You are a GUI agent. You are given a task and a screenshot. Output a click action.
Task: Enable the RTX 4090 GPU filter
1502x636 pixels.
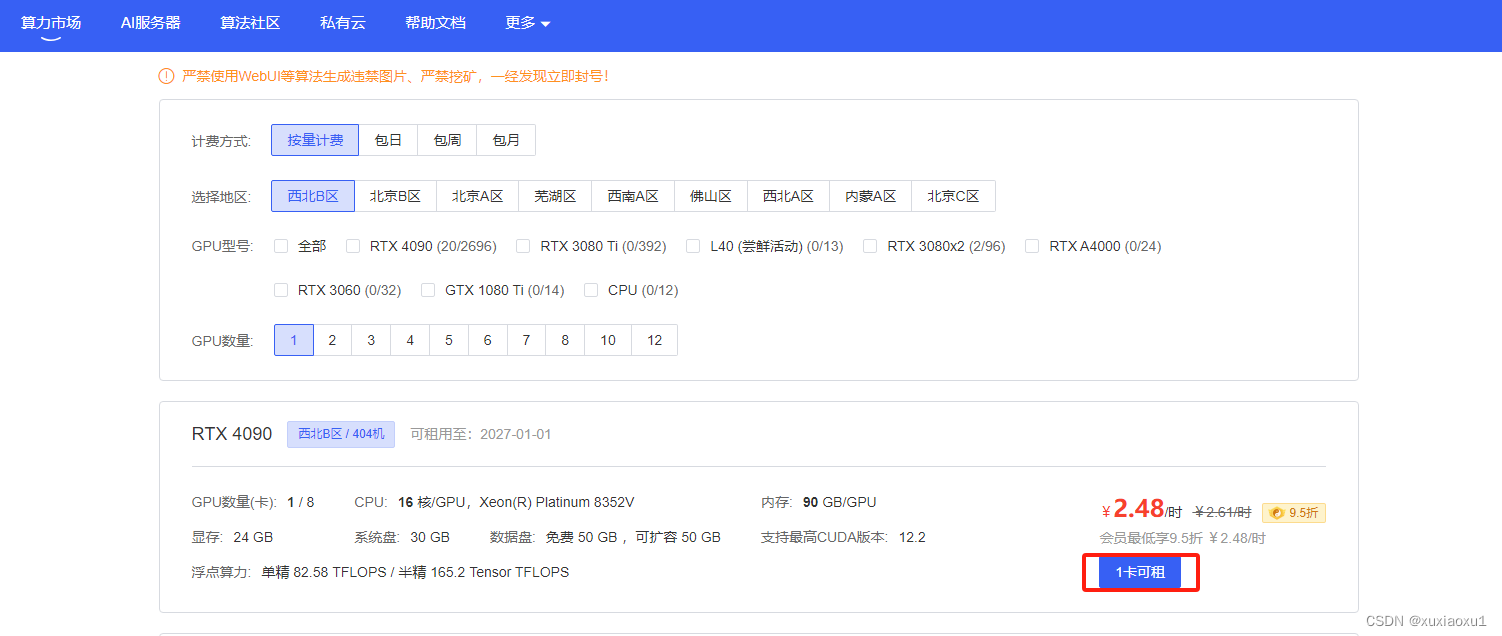pos(353,245)
